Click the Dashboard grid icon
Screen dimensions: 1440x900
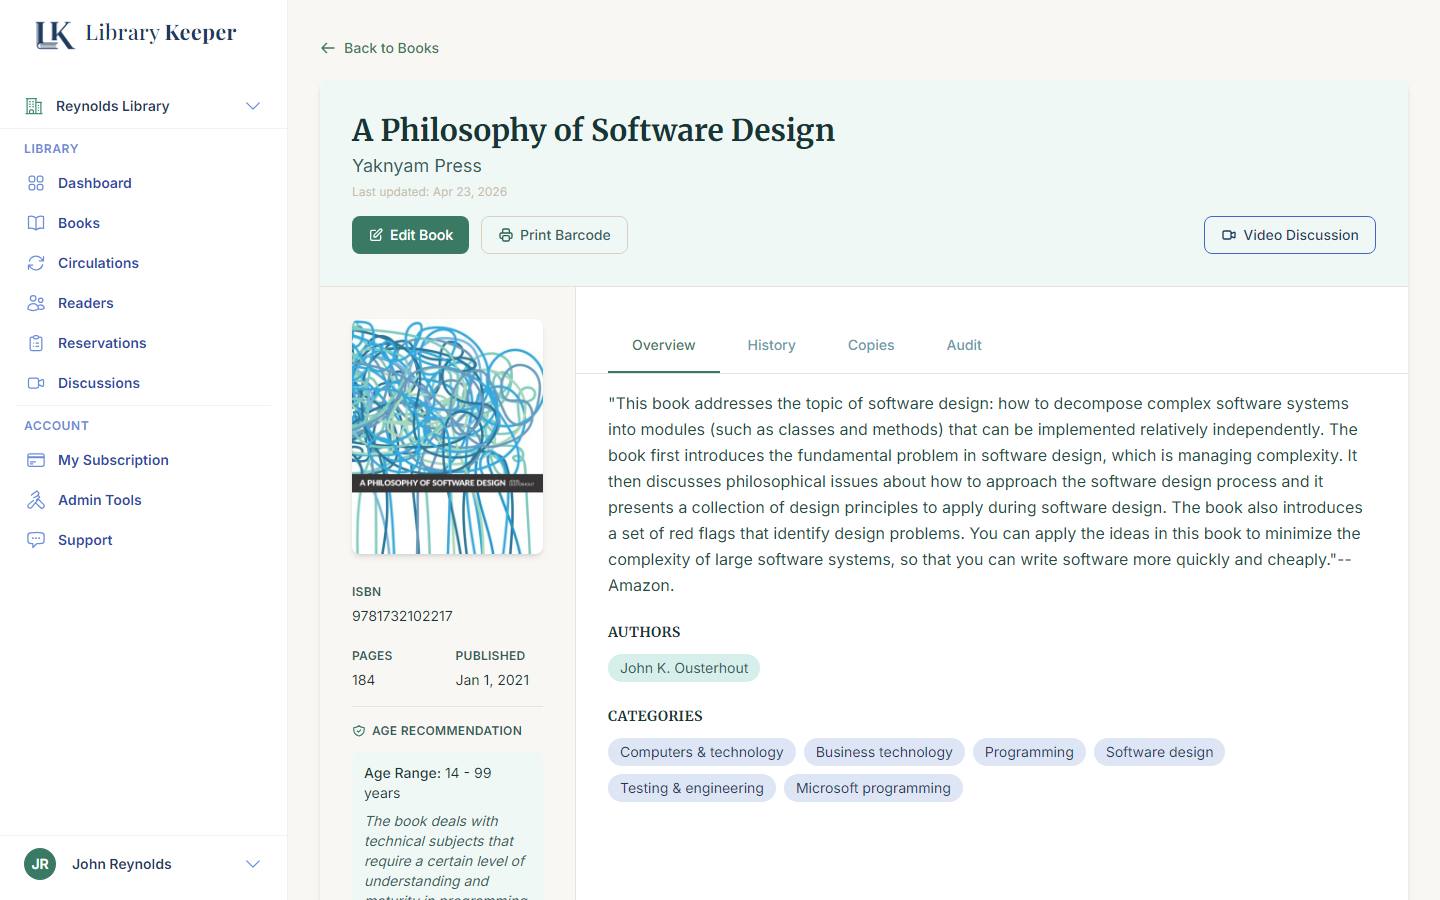coord(36,183)
